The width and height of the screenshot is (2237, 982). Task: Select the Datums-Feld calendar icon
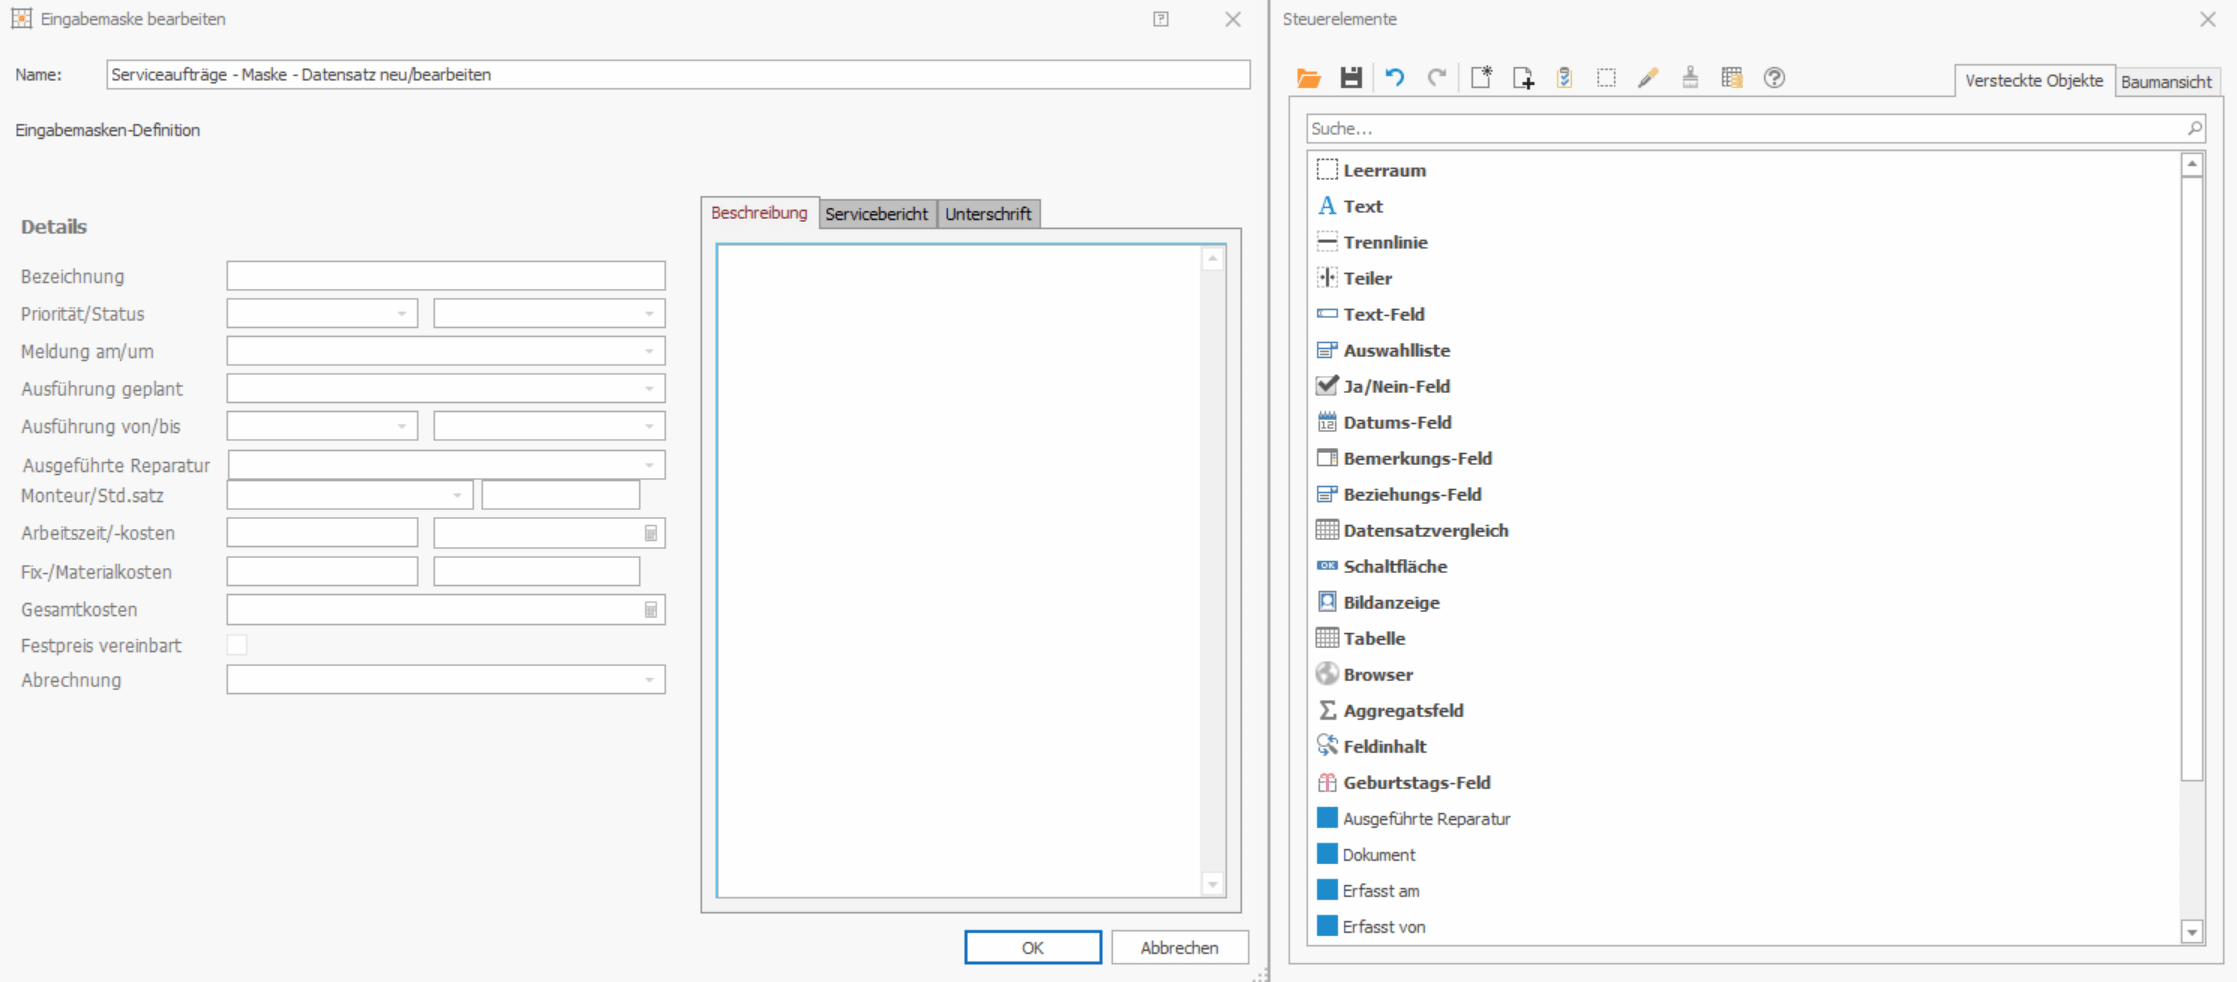(x=1327, y=422)
